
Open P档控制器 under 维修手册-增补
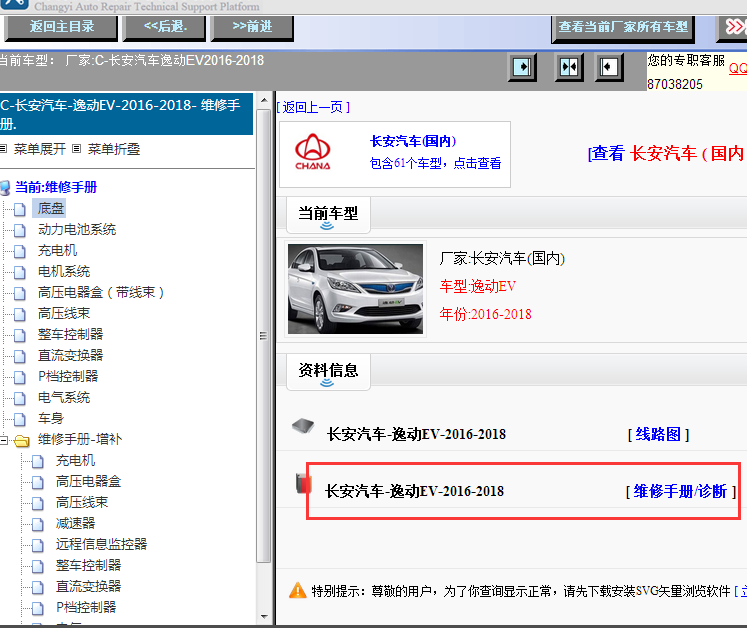pos(86,607)
